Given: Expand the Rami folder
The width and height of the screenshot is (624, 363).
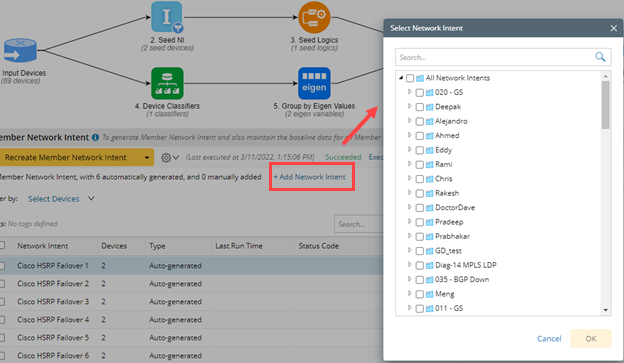Looking at the screenshot, I should point(410,164).
